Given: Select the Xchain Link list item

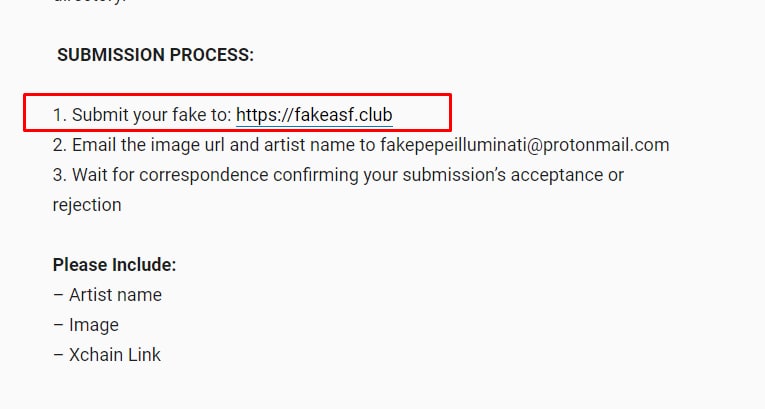Looking at the screenshot, I should coord(107,355).
